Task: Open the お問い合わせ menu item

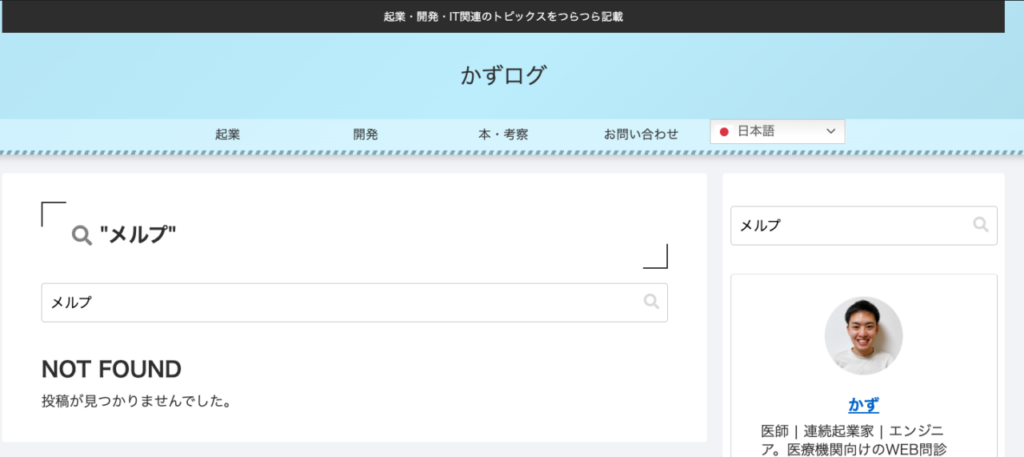Action: [641, 134]
